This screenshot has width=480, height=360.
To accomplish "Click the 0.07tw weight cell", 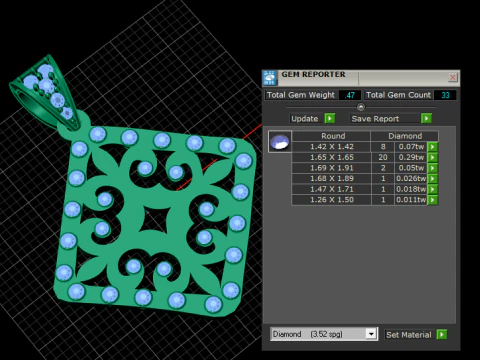I will click(x=411, y=147).
